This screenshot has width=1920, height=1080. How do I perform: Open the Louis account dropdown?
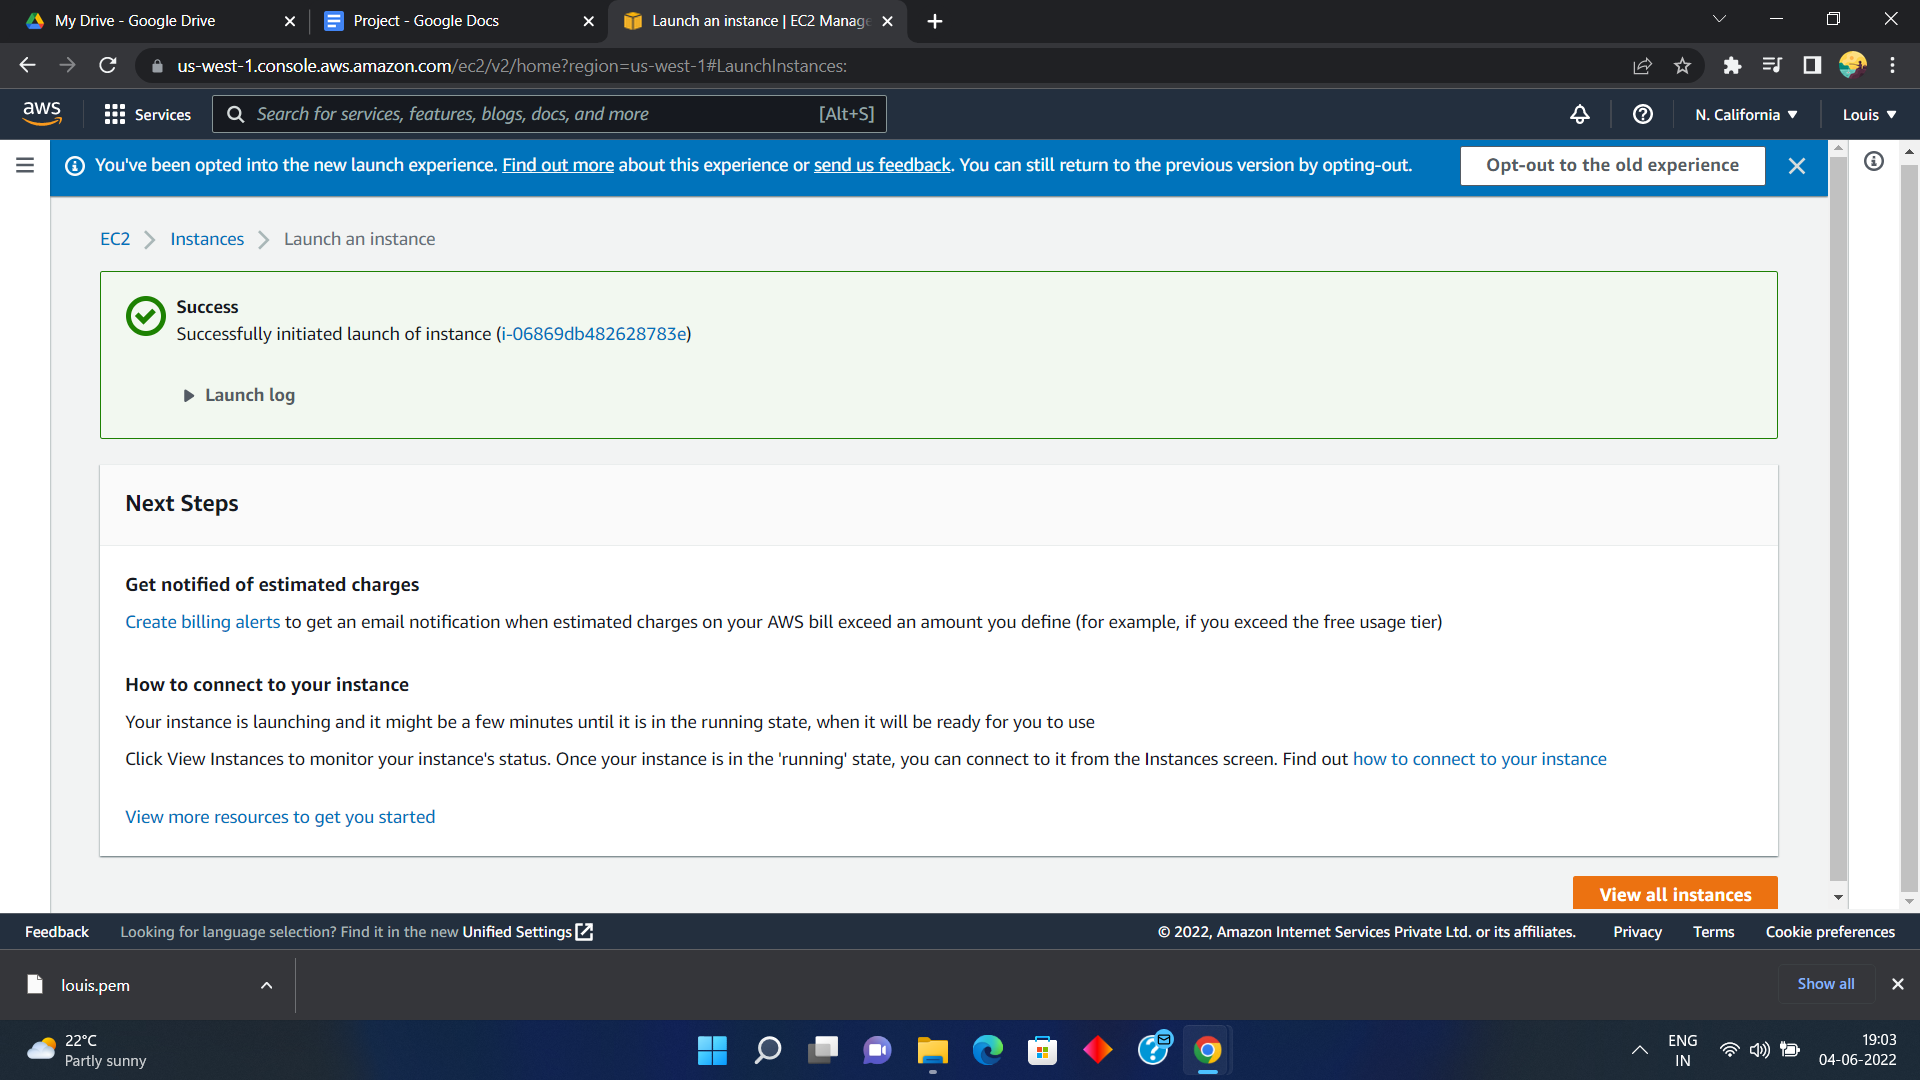pos(1869,114)
